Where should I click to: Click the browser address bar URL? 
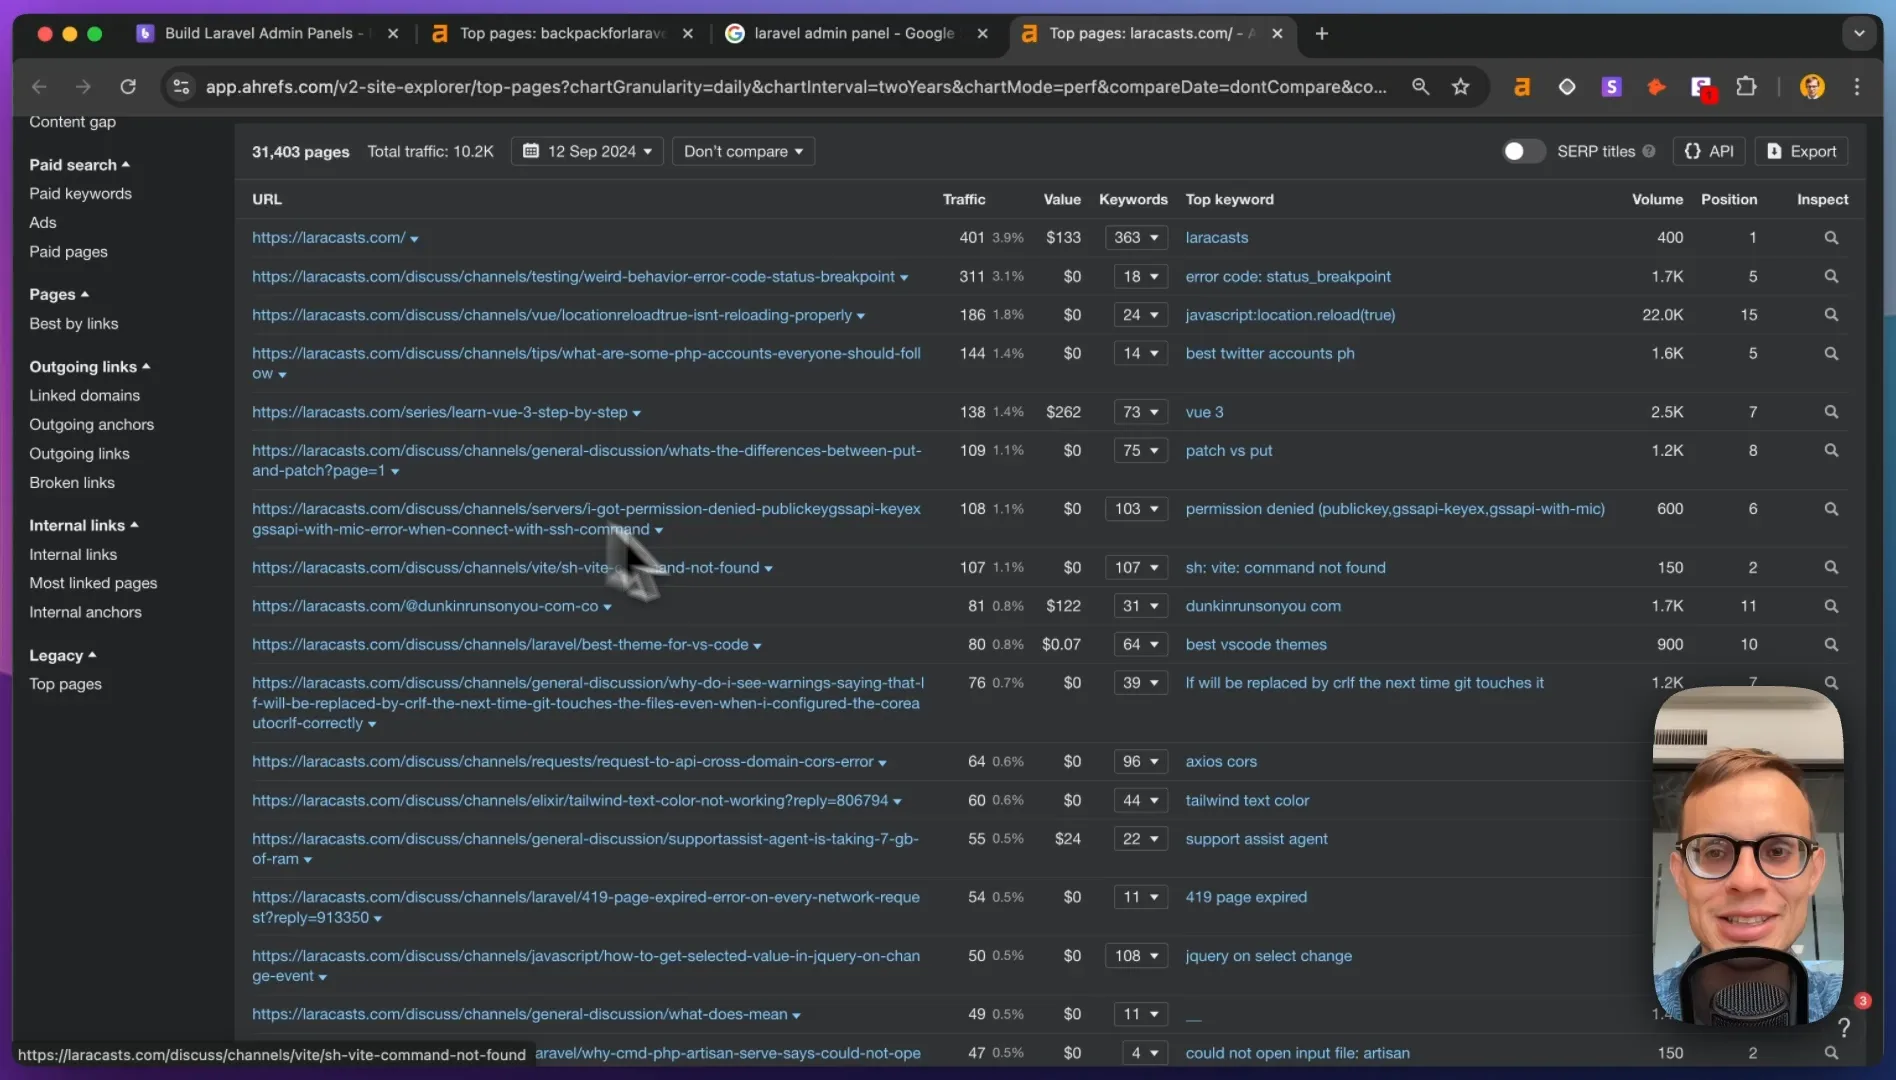tap(796, 87)
